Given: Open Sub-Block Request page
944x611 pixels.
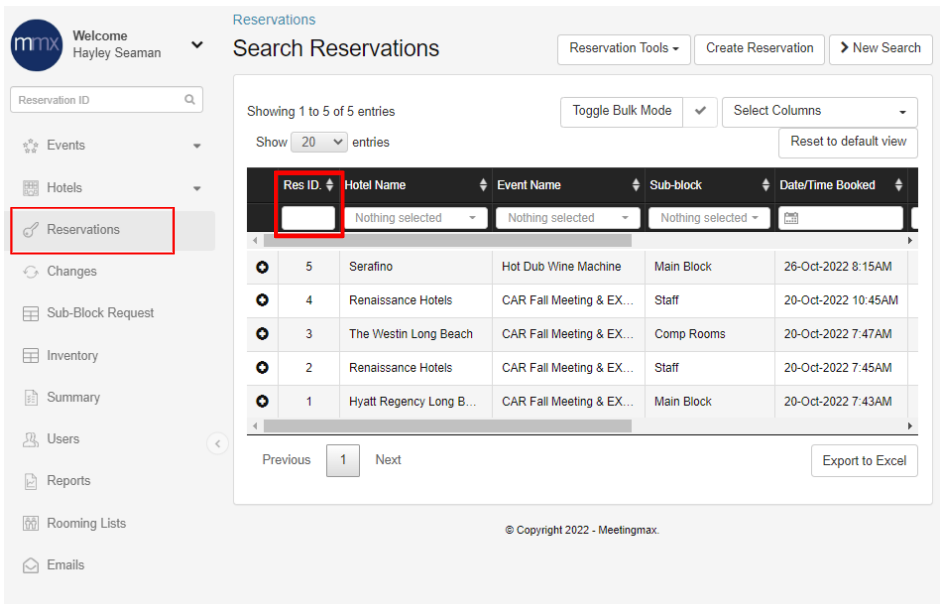Looking at the screenshot, I should point(101,313).
